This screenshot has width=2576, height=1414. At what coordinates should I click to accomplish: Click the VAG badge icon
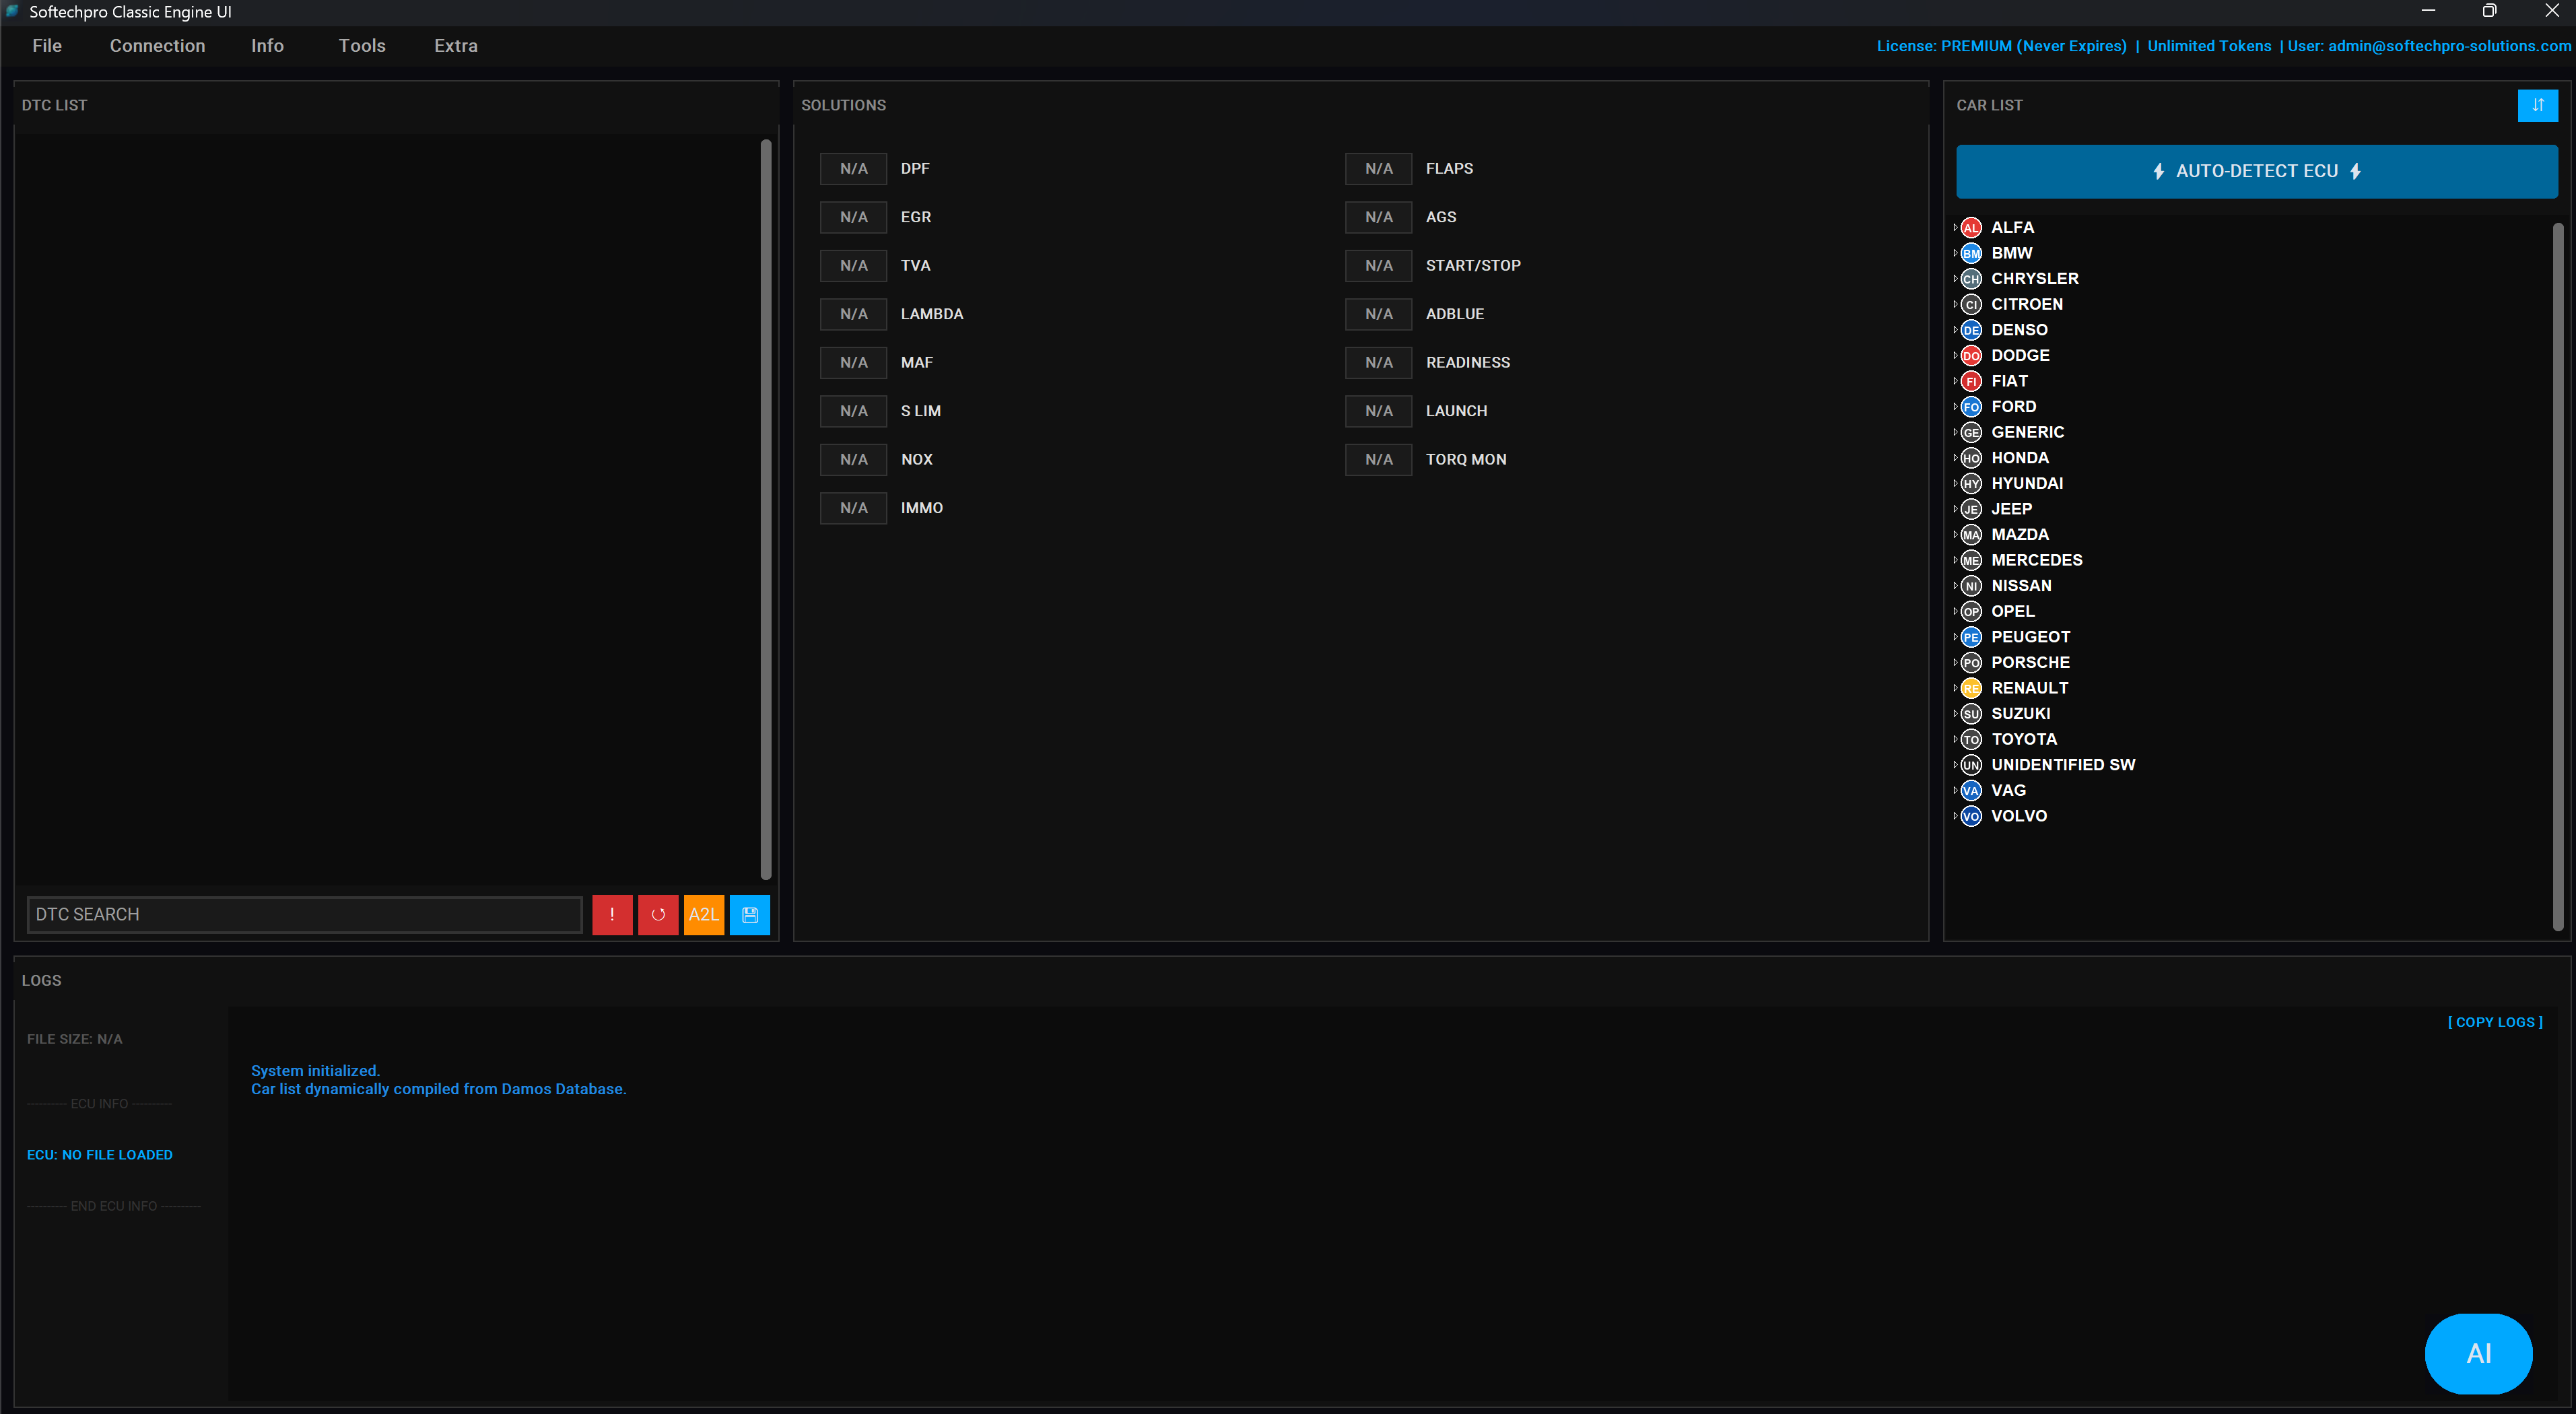pos(1971,791)
